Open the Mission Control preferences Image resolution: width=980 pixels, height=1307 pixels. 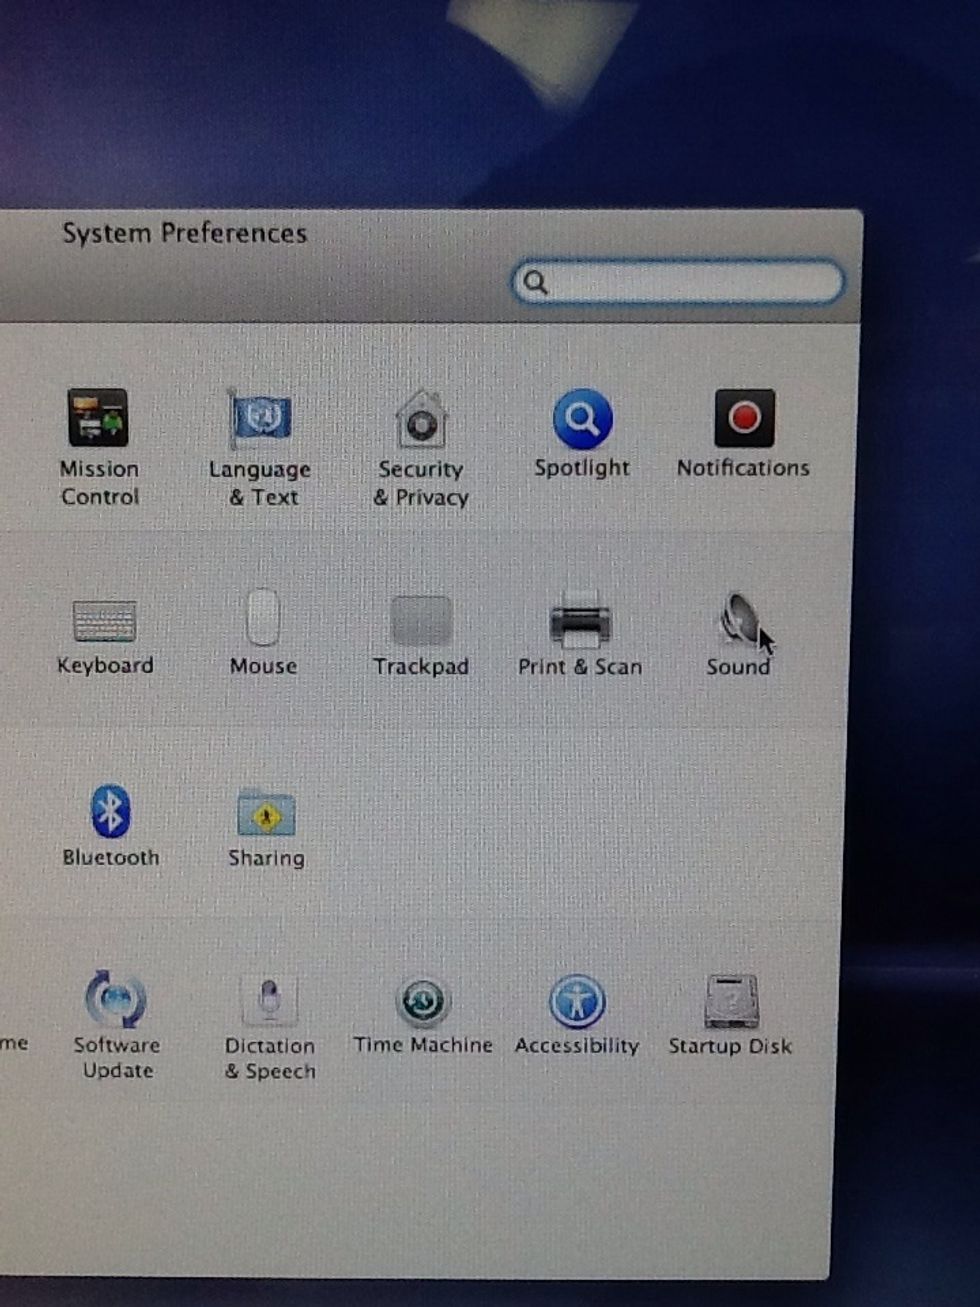[x=98, y=418]
